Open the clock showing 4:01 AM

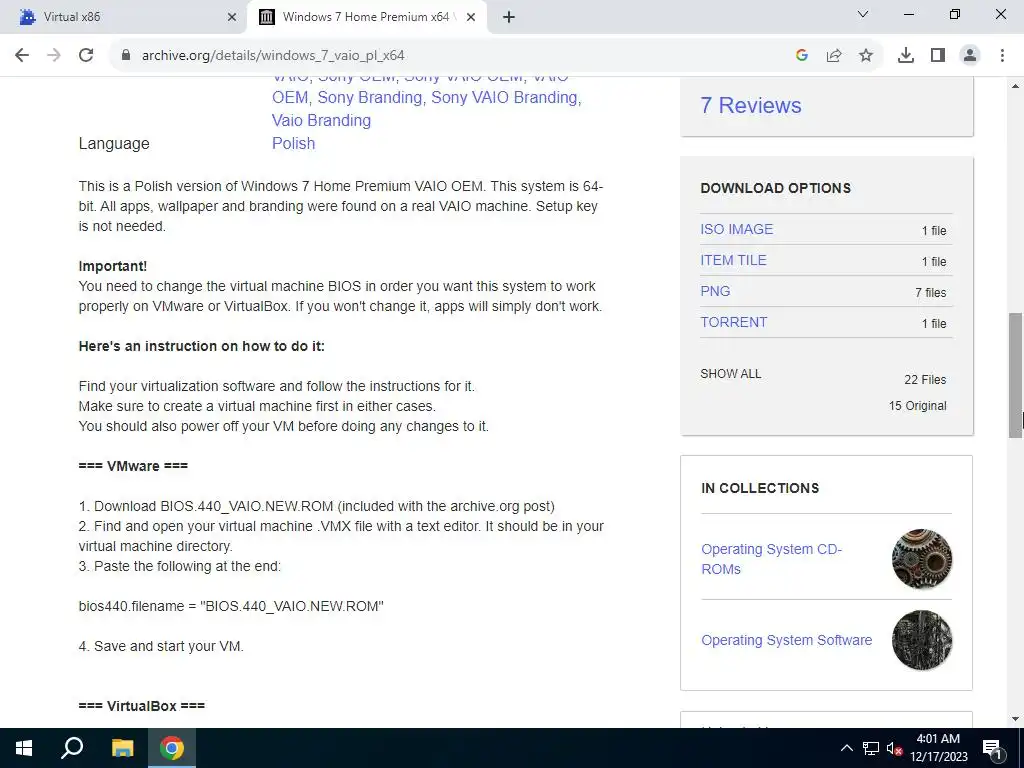[938, 748]
